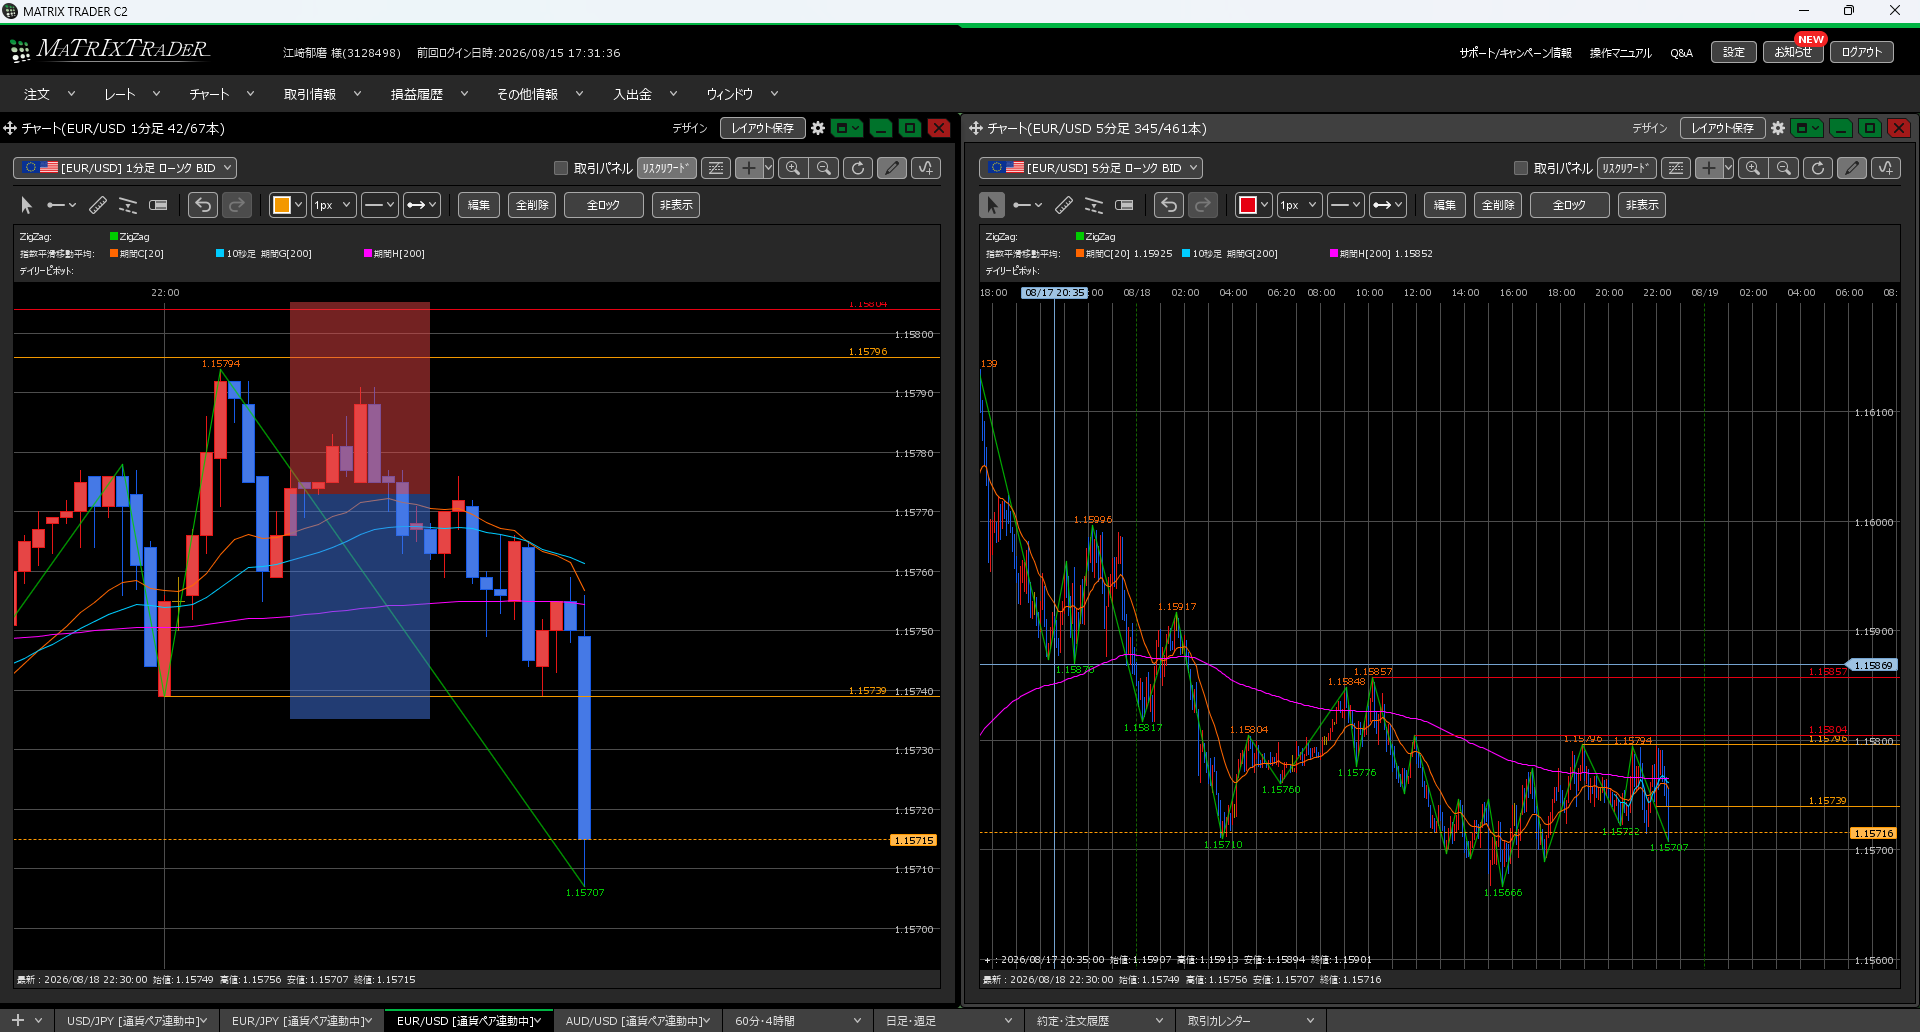
Task: Expand the crosshair mode dropdown in 5分足 chart
Action: point(1728,168)
